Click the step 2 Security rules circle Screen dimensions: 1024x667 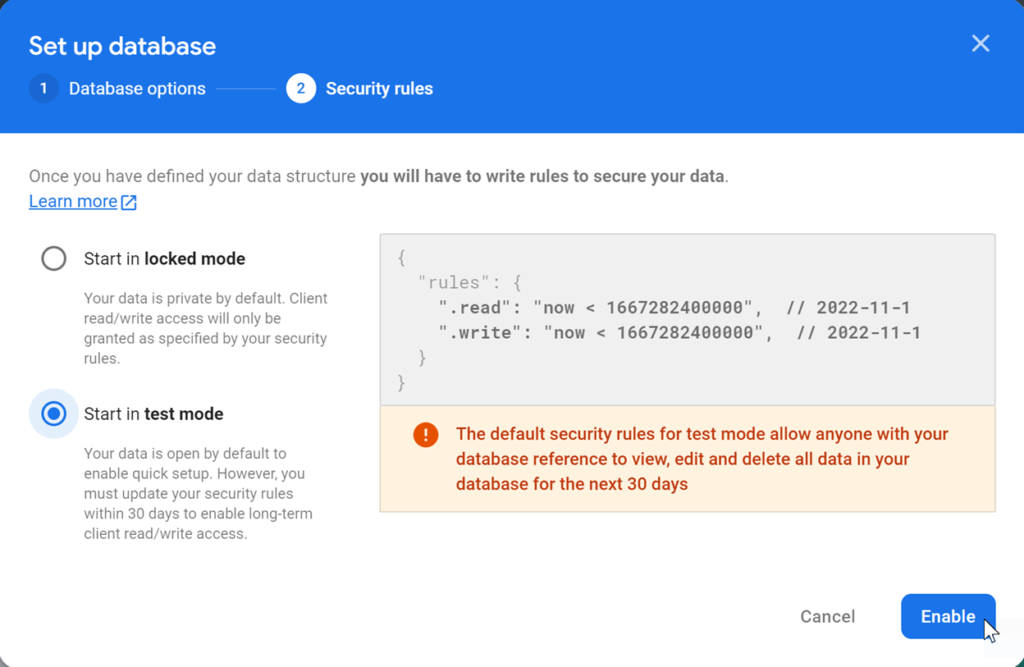click(301, 88)
